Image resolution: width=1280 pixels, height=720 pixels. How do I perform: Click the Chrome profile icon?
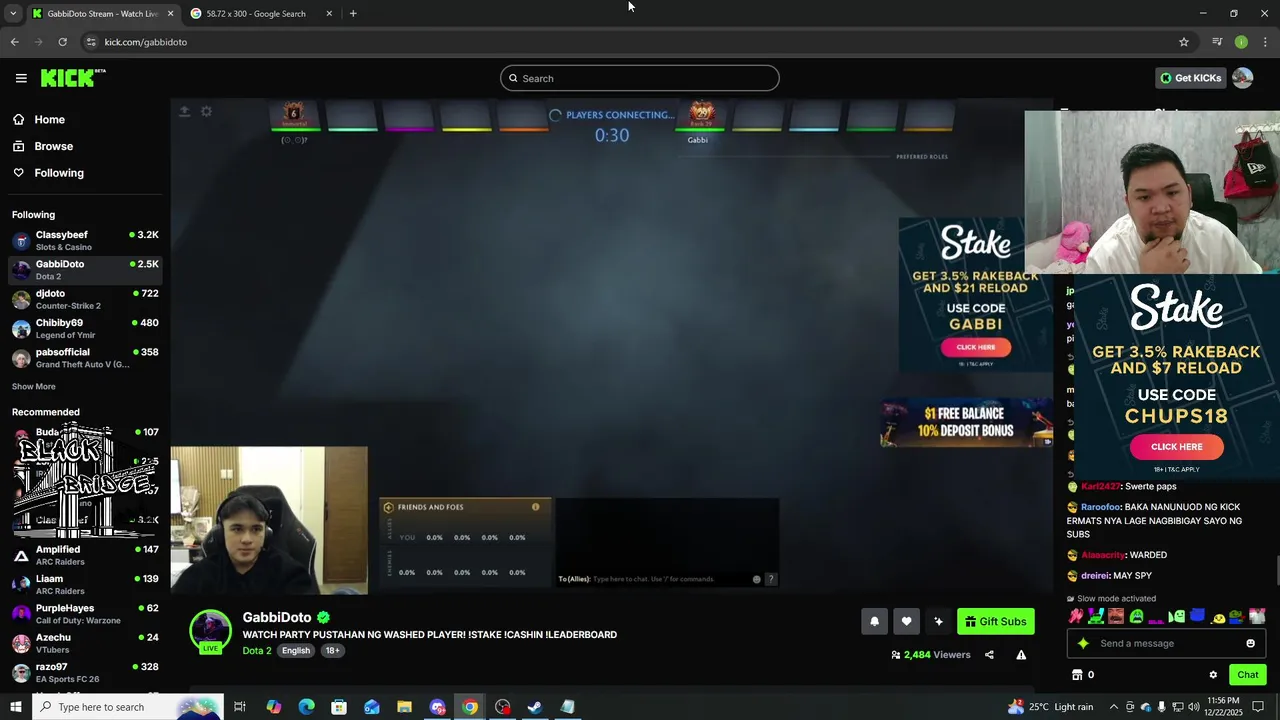tap(1241, 42)
